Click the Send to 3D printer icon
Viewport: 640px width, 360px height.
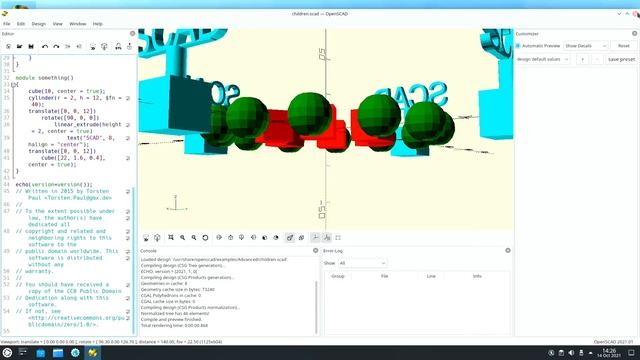pyautogui.click(x=129, y=47)
